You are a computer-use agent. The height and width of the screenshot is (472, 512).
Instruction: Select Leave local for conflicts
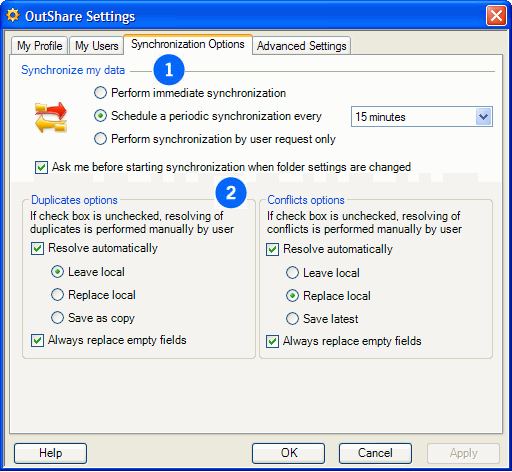292,273
